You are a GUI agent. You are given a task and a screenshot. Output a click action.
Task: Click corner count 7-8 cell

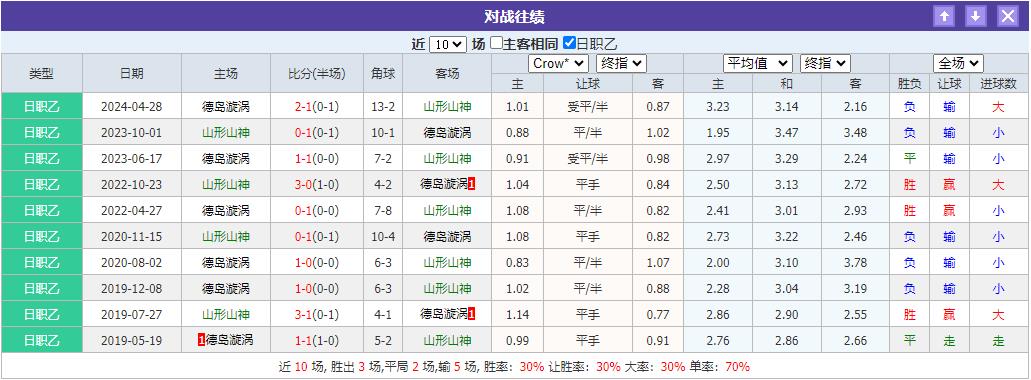coord(383,210)
